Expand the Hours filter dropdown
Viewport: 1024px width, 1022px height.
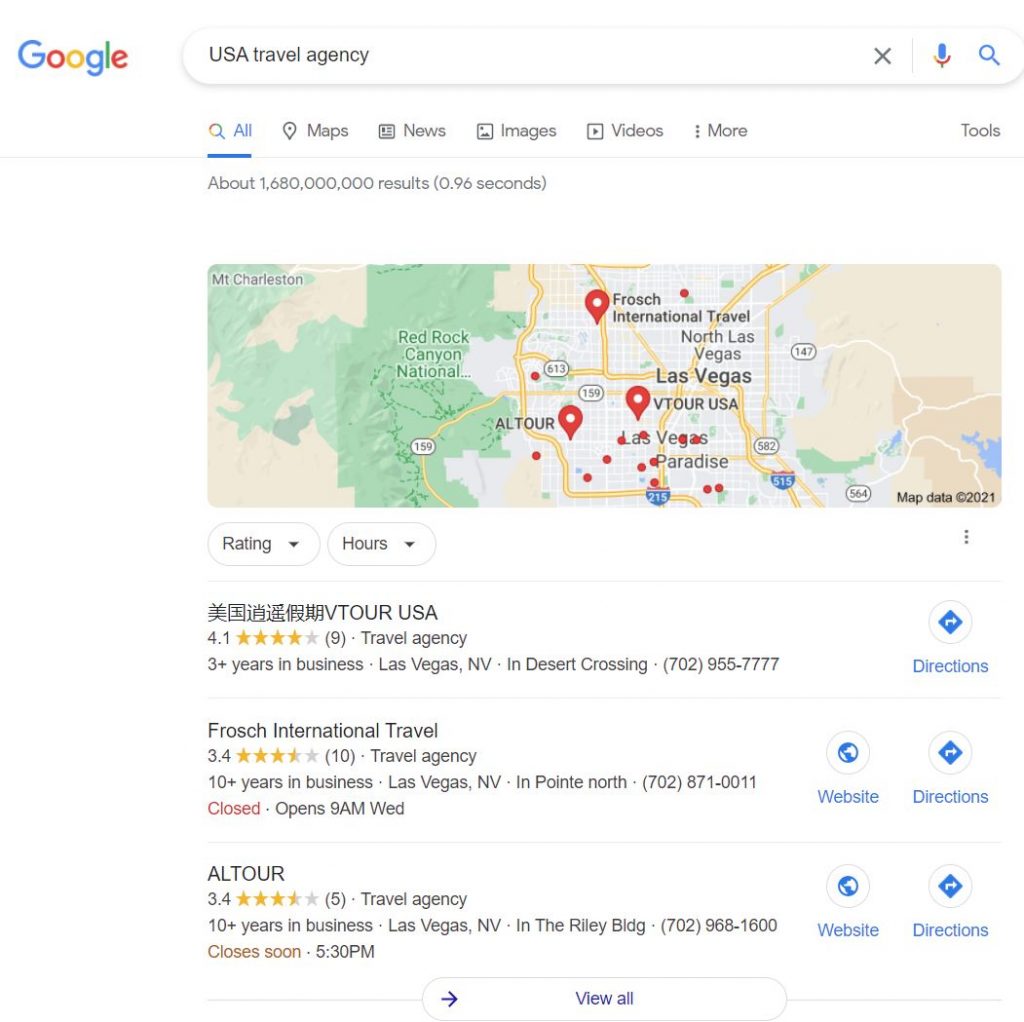pos(381,543)
